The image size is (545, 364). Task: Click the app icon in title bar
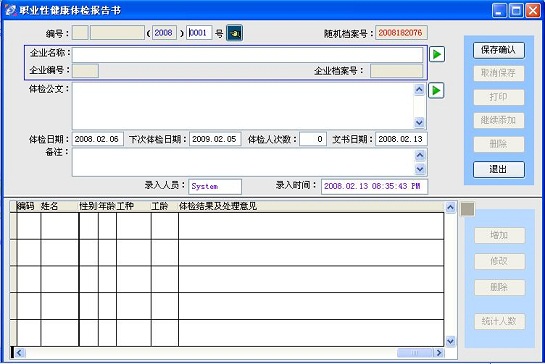click(10, 10)
